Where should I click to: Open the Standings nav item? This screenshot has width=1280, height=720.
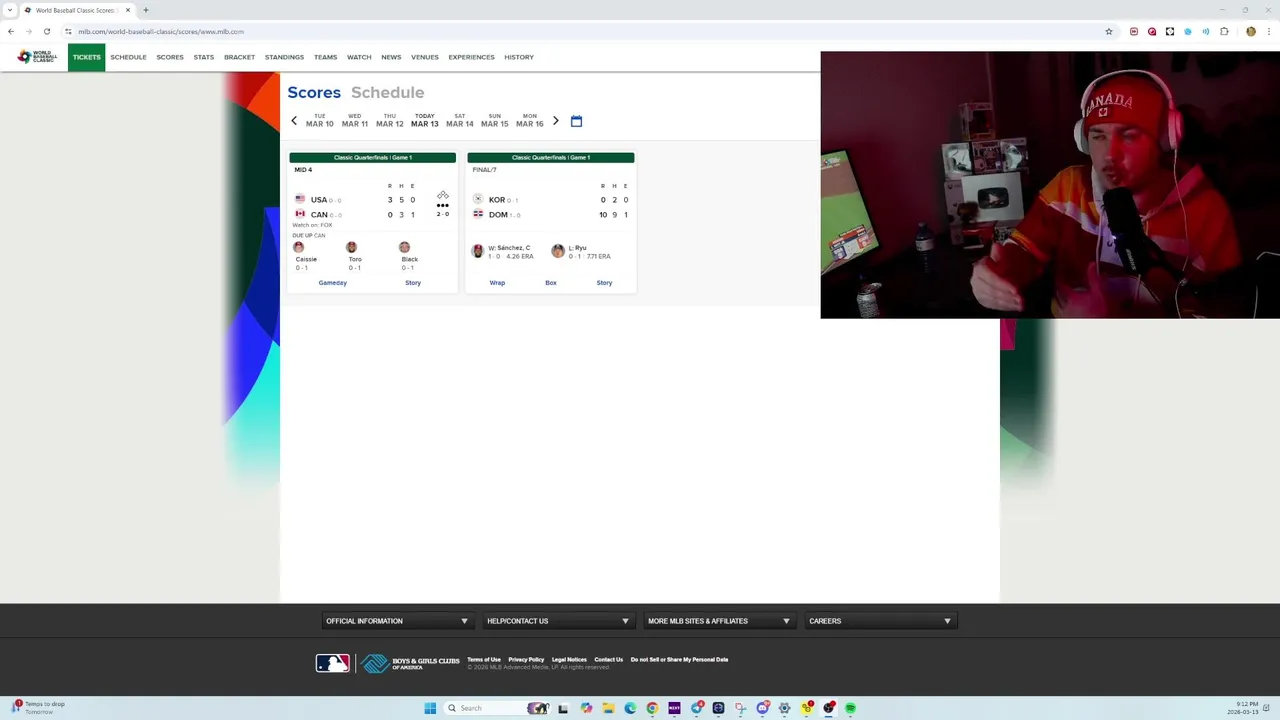(x=284, y=57)
